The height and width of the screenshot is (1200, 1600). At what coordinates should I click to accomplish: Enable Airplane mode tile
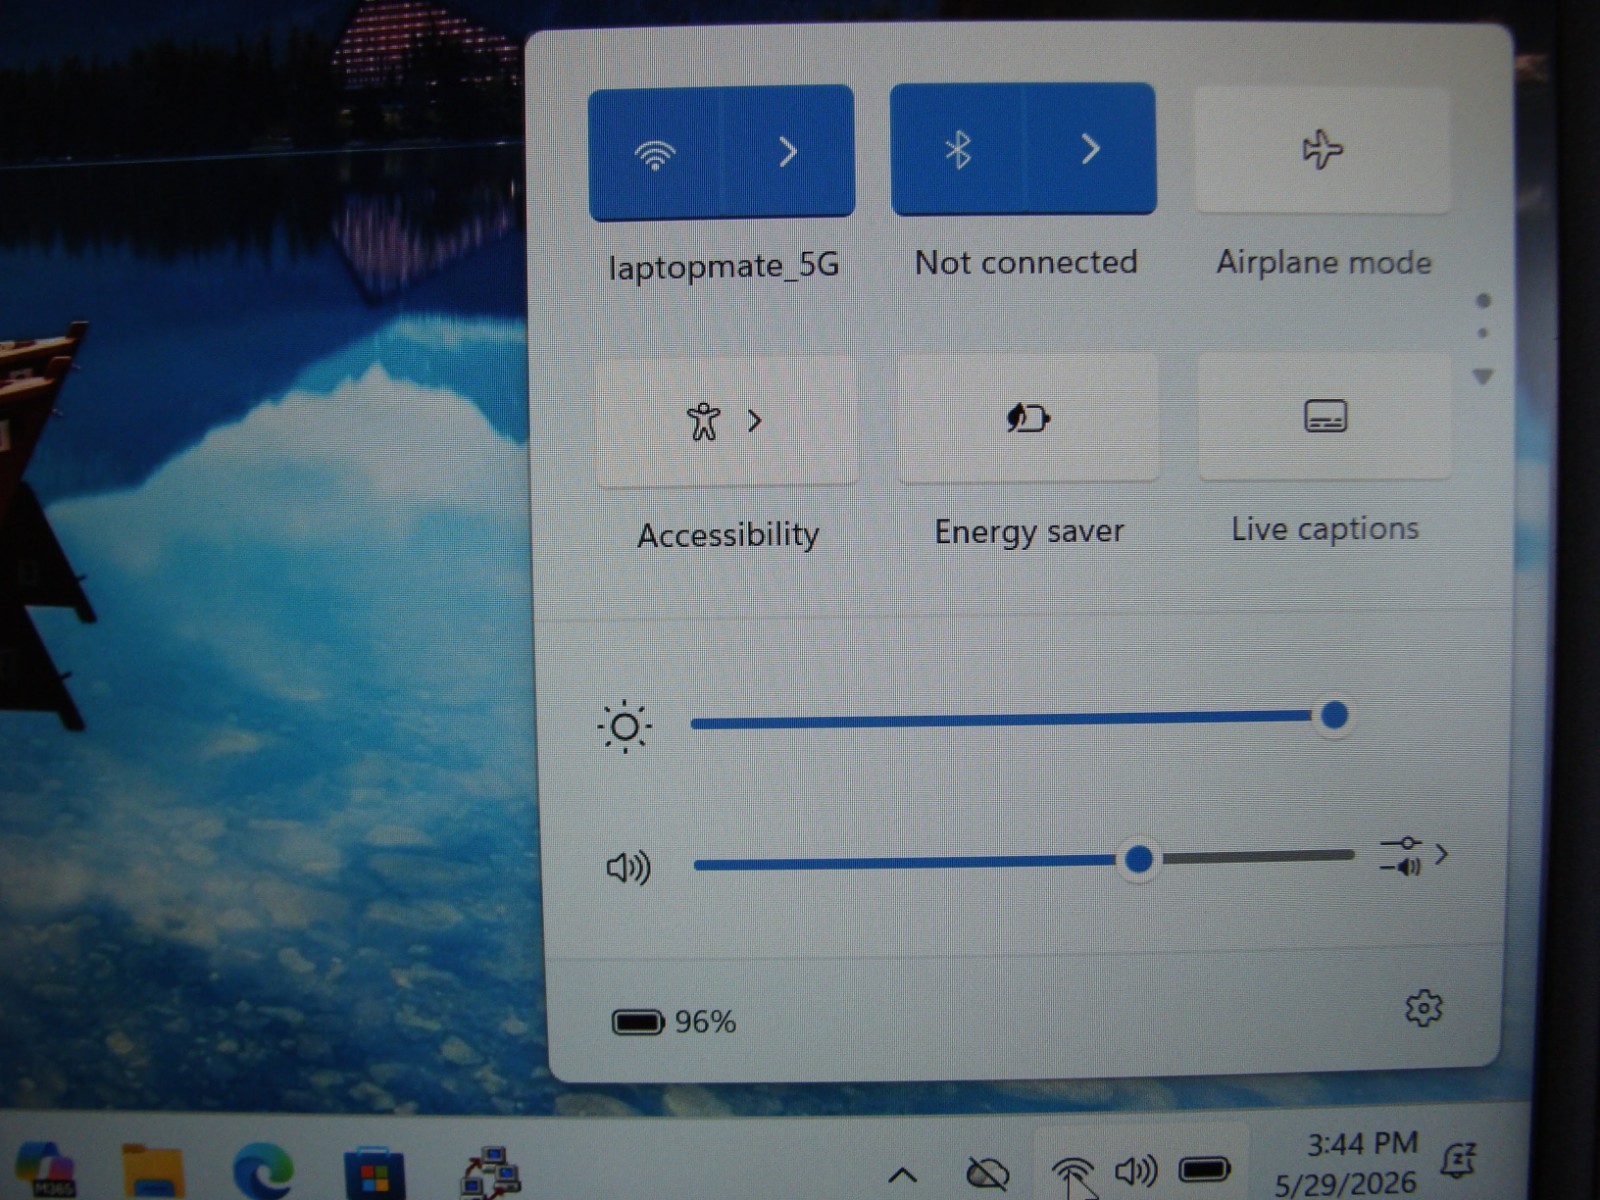click(1322, 149)
